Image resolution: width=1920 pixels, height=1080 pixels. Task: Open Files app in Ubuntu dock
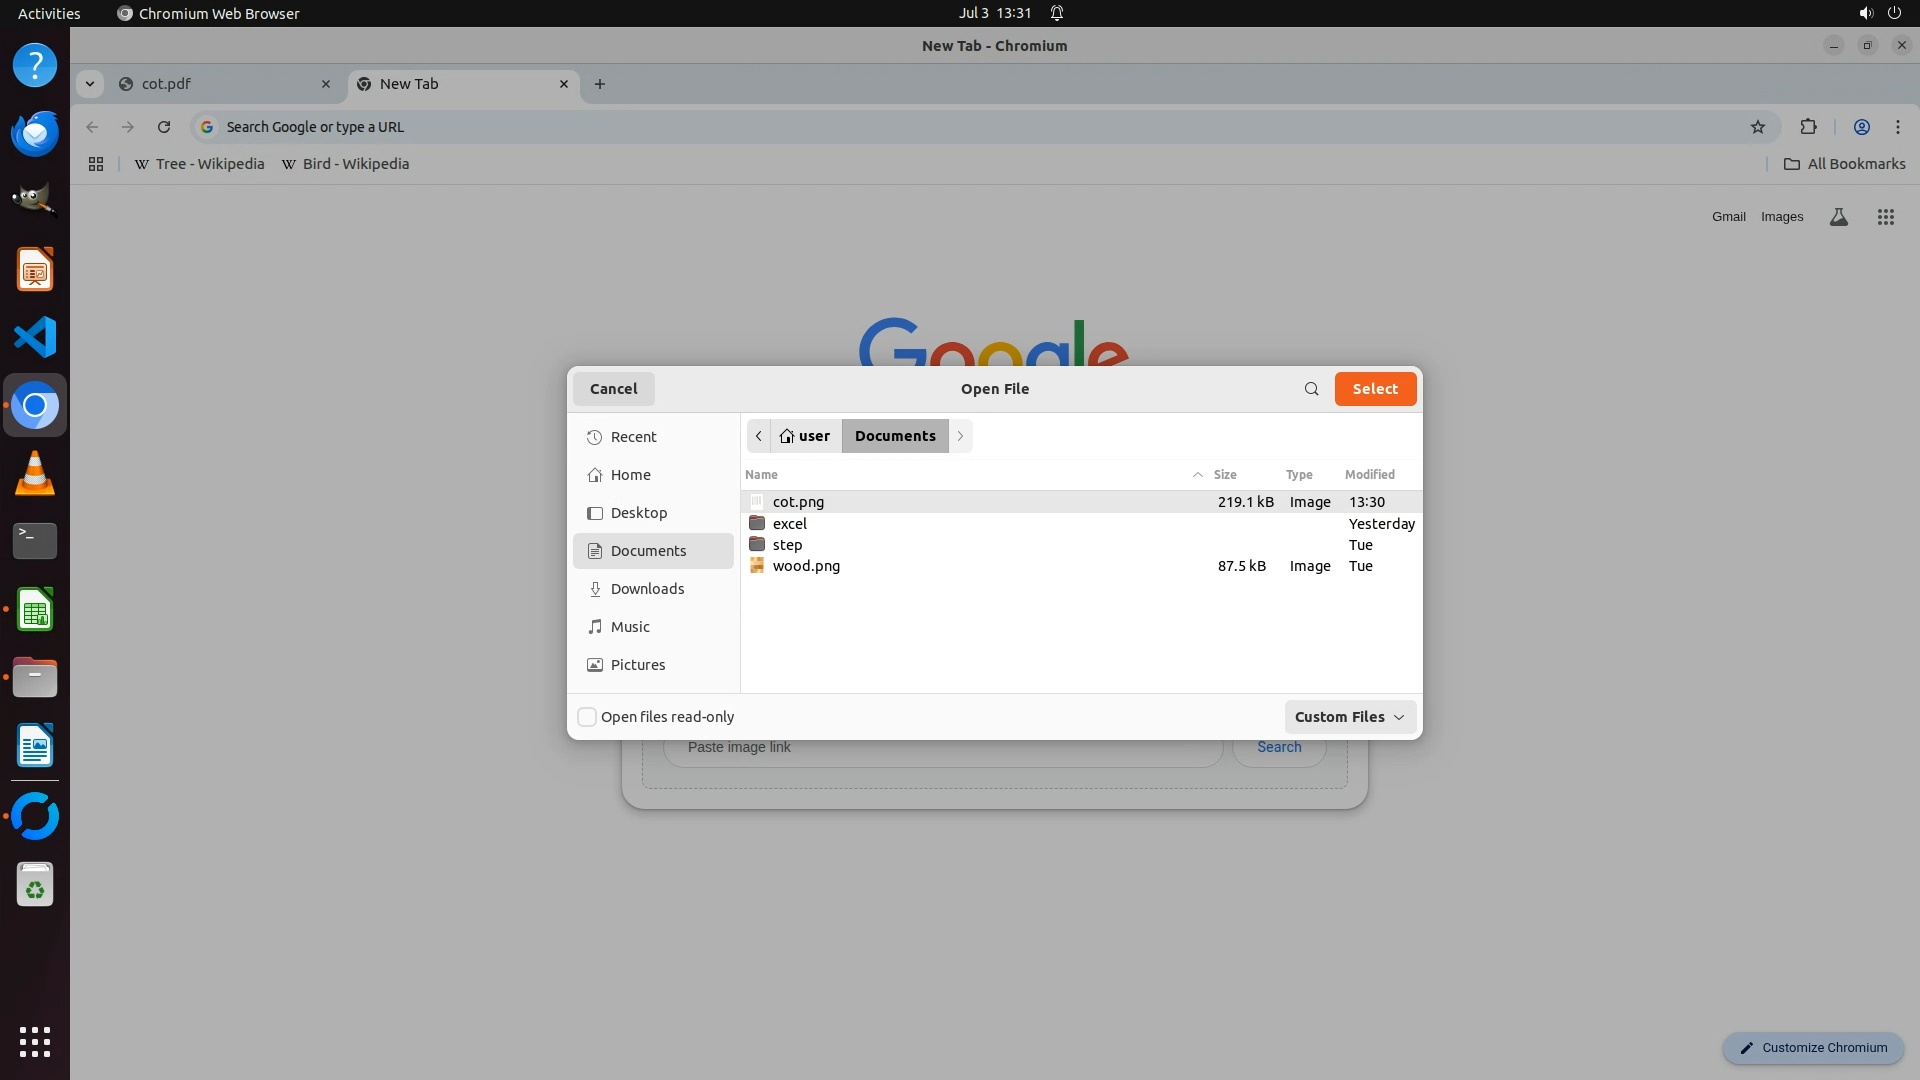(x=35, y=678)
